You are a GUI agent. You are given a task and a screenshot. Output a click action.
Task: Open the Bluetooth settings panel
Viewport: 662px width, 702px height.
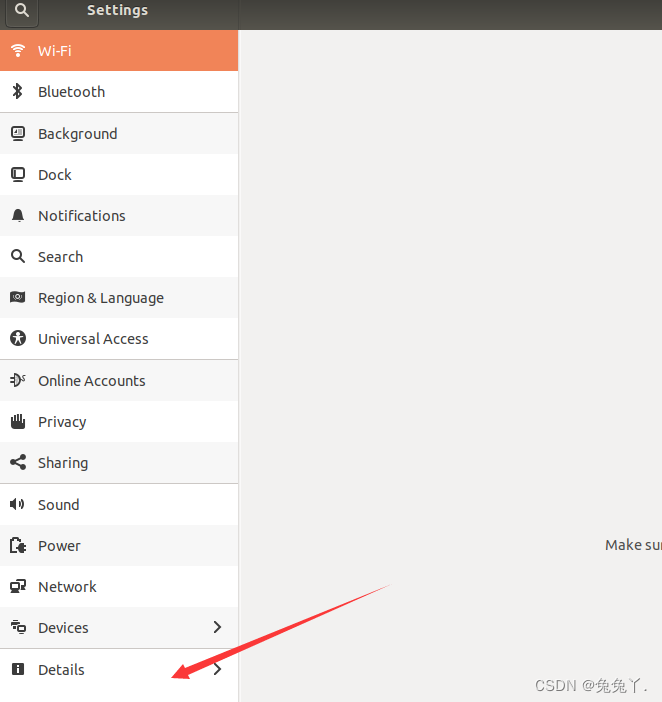click(119, 92)
